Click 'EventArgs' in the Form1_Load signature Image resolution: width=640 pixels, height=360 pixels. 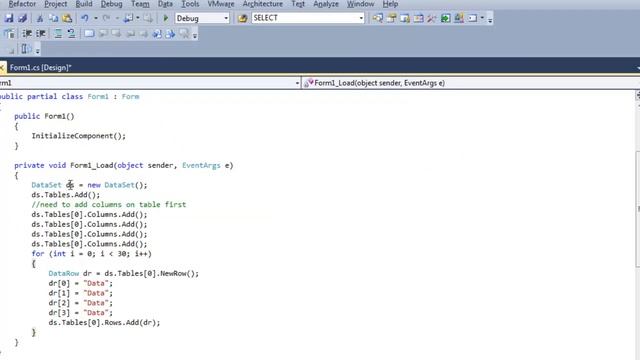(x=201, y=165)
